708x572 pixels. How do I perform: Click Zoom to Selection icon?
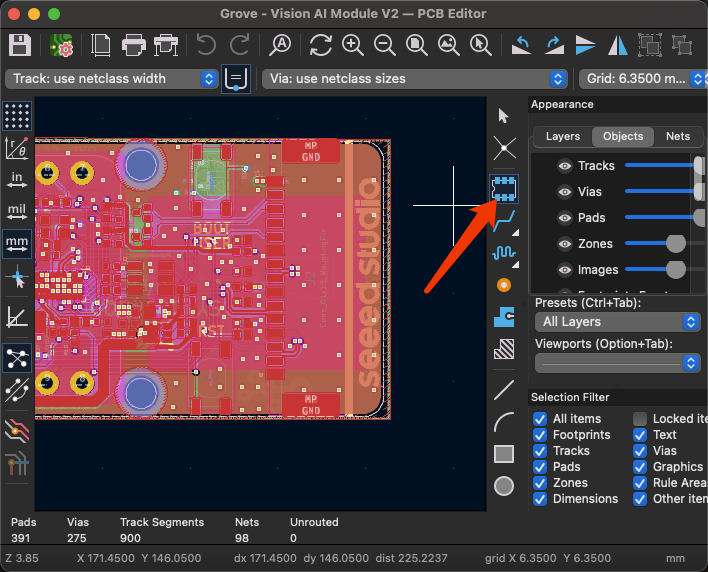(480, 45)
